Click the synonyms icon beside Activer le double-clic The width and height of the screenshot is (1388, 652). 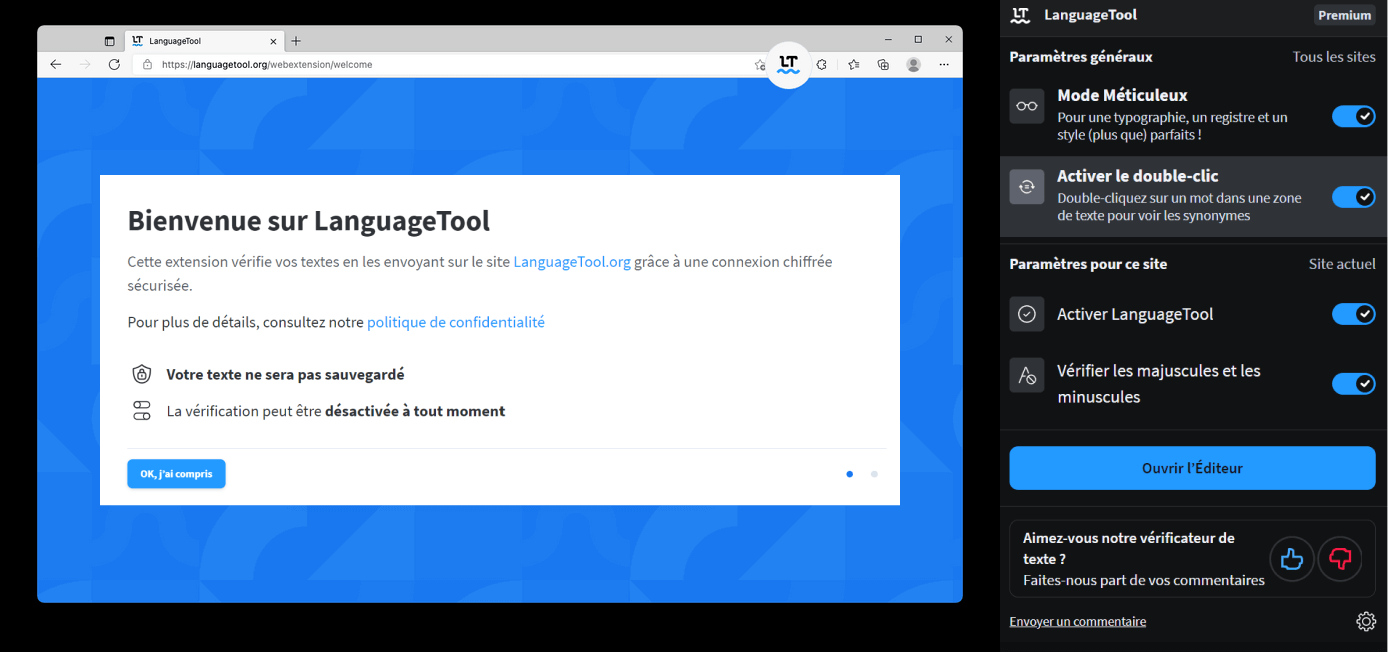pyautogui.click(x=1027, y=186)
